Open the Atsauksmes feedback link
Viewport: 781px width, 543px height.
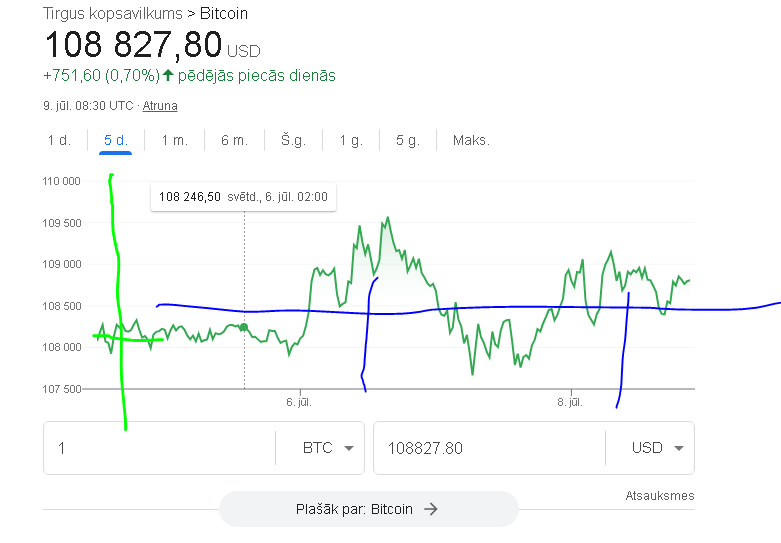[659, 496]
